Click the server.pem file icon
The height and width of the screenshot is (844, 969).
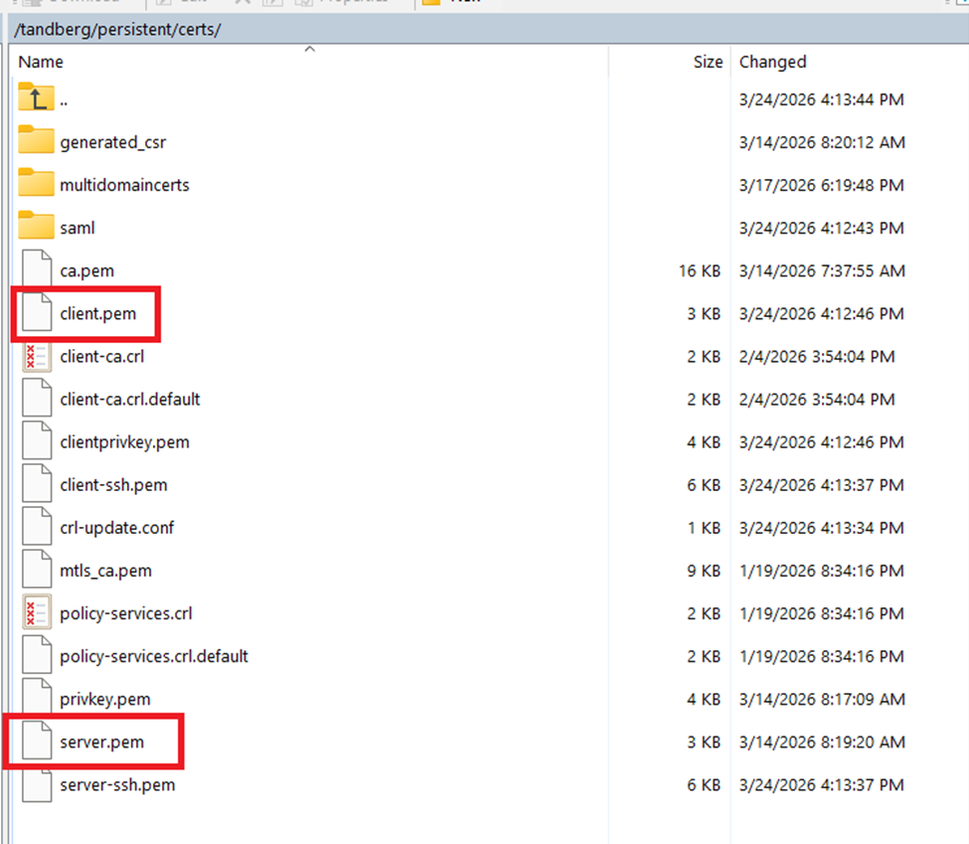tap(36, 741)
